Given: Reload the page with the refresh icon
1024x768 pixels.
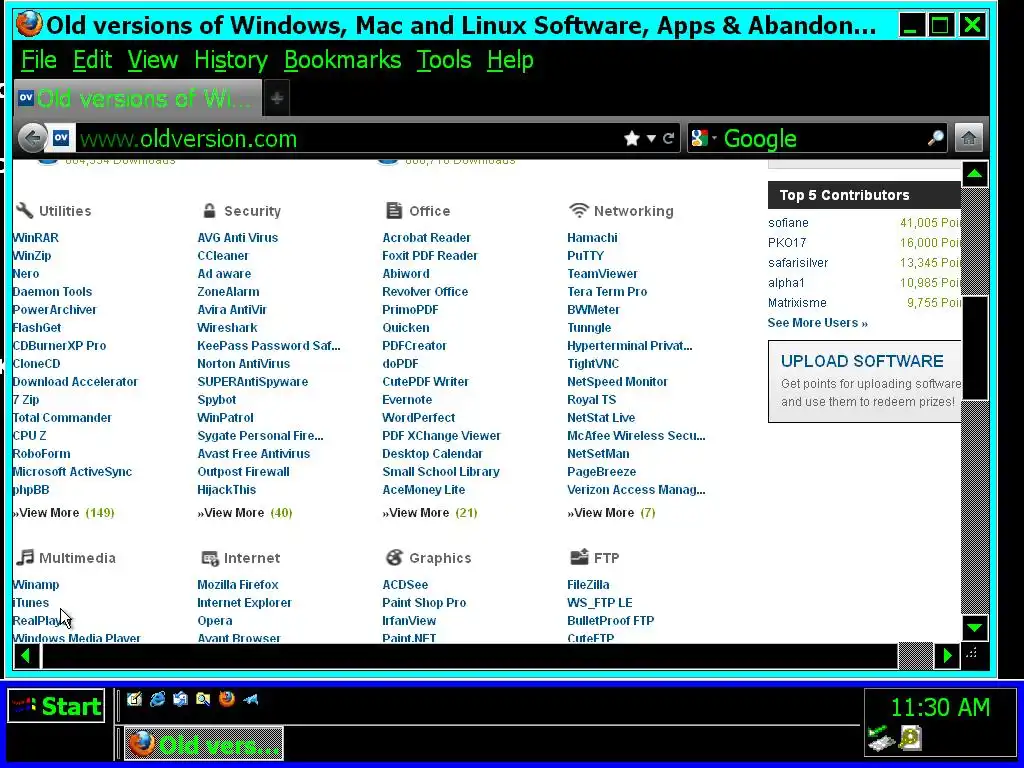Looking at the screenshot, I should (668, 138).
